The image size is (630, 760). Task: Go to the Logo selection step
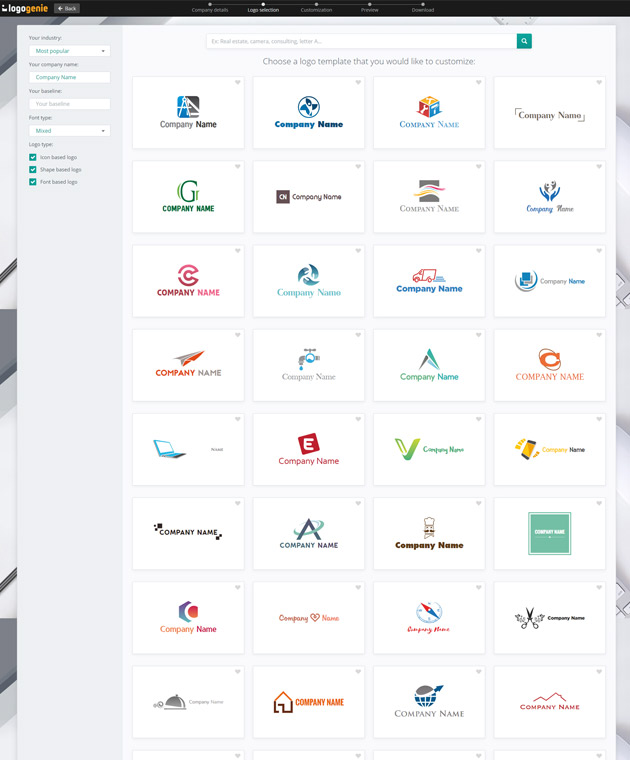point(263,8)
